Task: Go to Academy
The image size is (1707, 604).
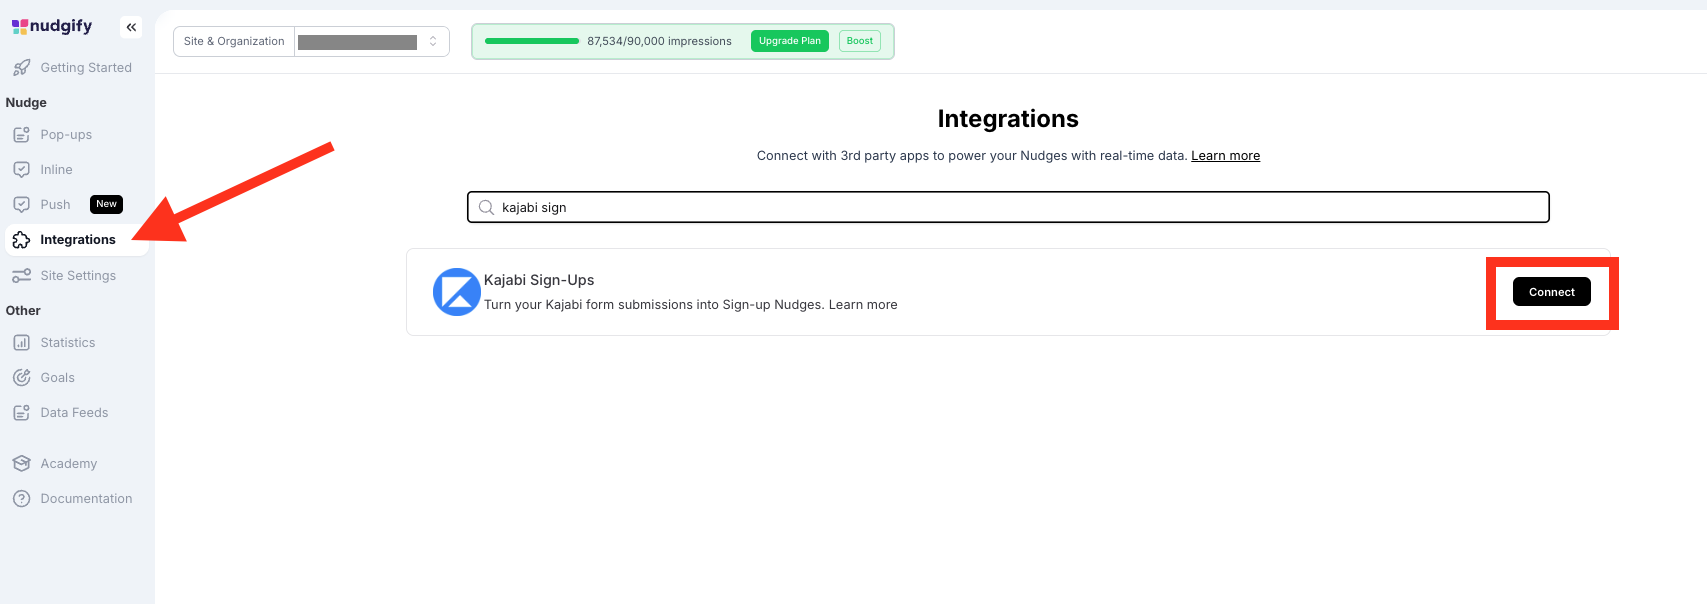Action: tap(69, 464)
